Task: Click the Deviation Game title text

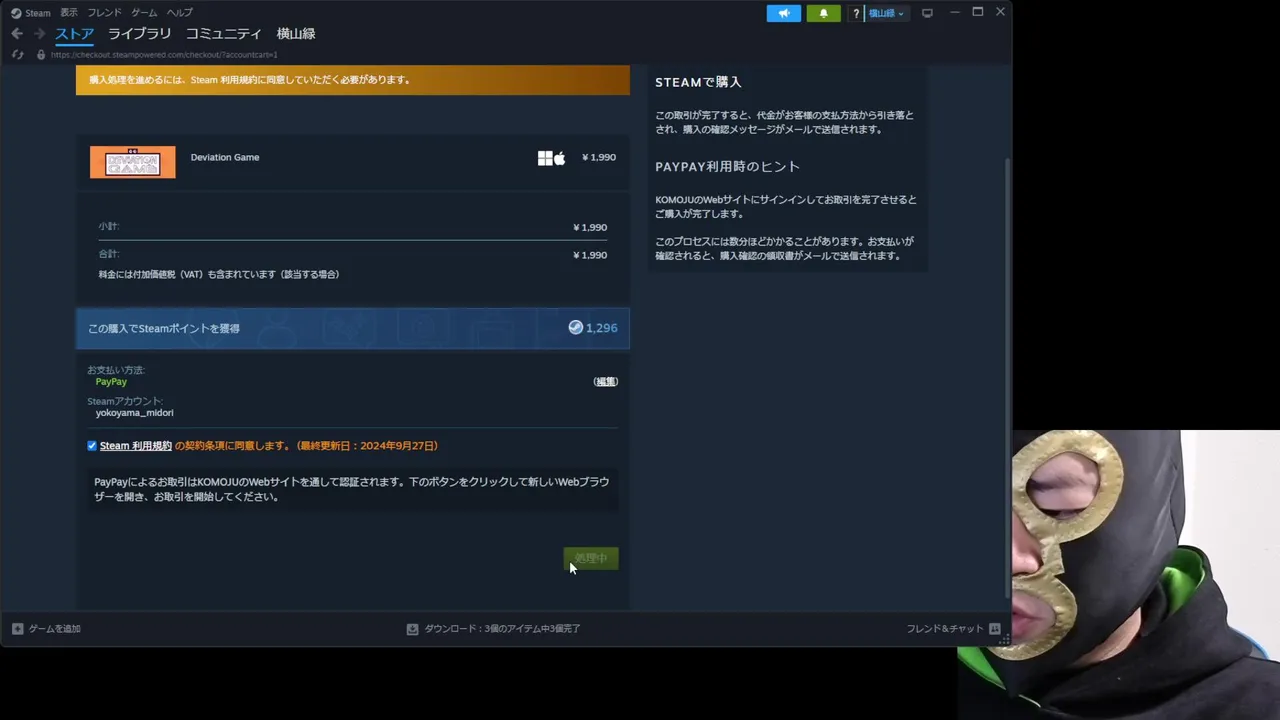Action: click(x=225, y=157)
